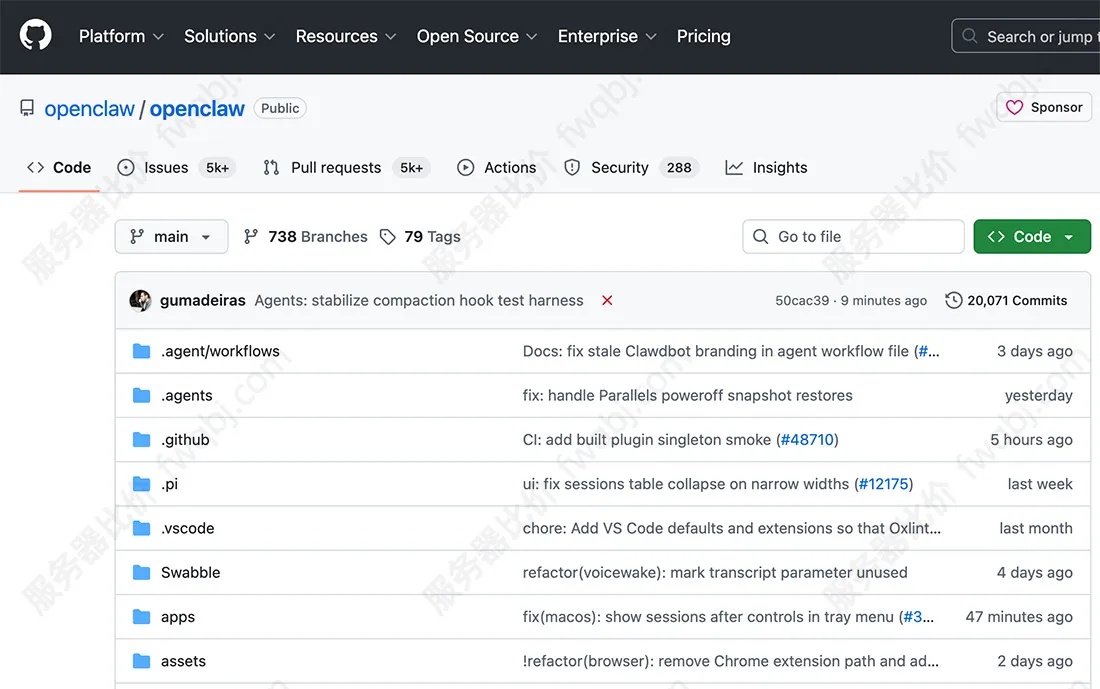
Task: Click the GitHub octocat logo
Action: pyautogui.click(x=36, y=36)
